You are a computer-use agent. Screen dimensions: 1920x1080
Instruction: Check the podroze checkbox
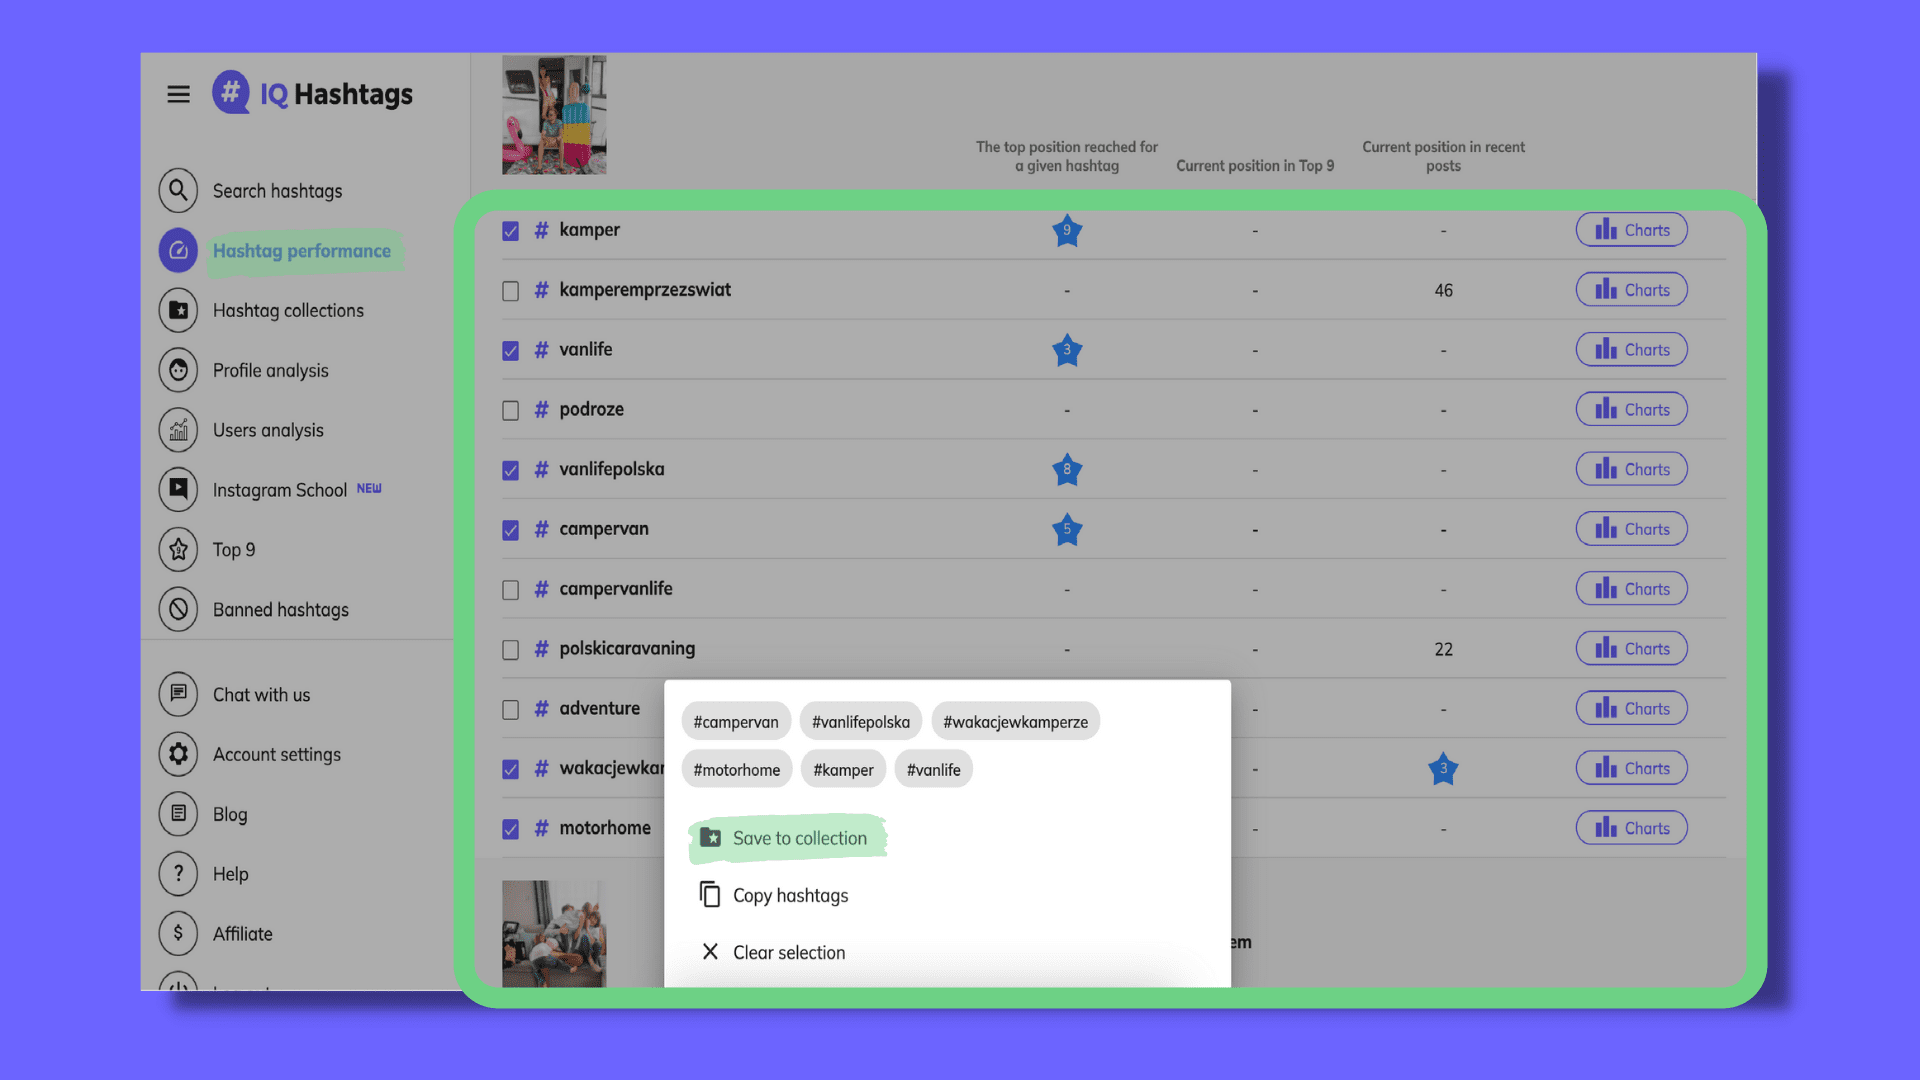pos(510,410)
